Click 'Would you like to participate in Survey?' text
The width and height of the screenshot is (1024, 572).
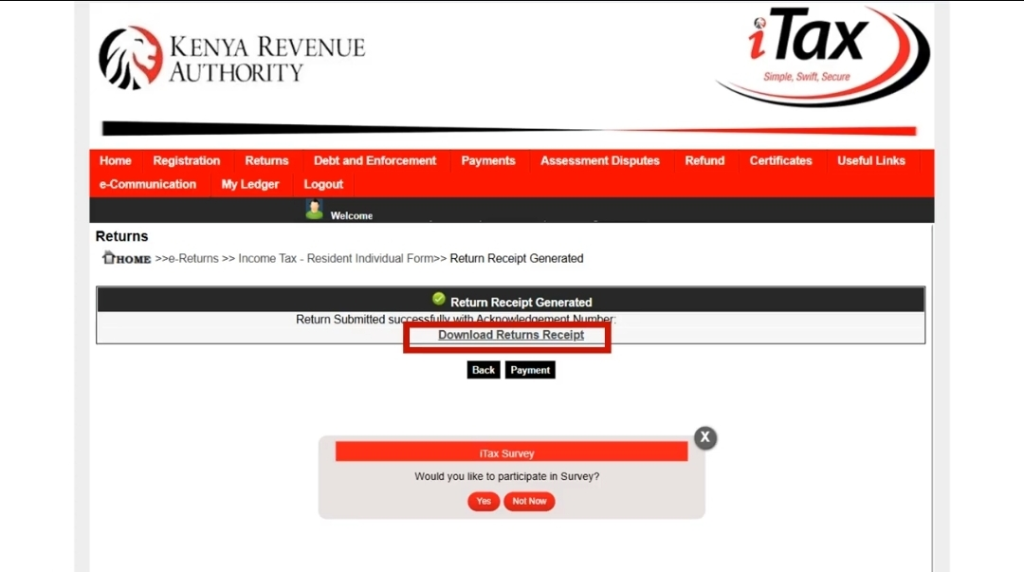[x=507, y=477]
